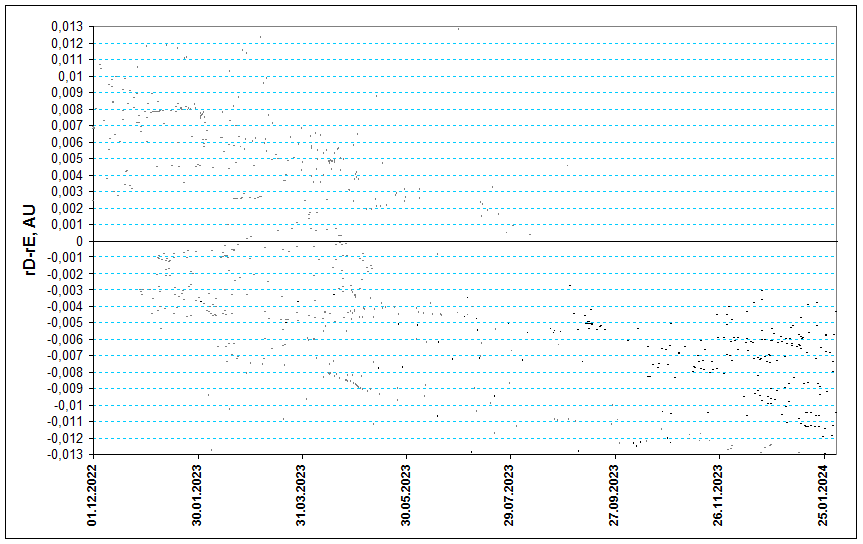Select the y-axis label 0,001
Image resolution: width=863 pixels, height=544 pixels.
click(67, 225)
